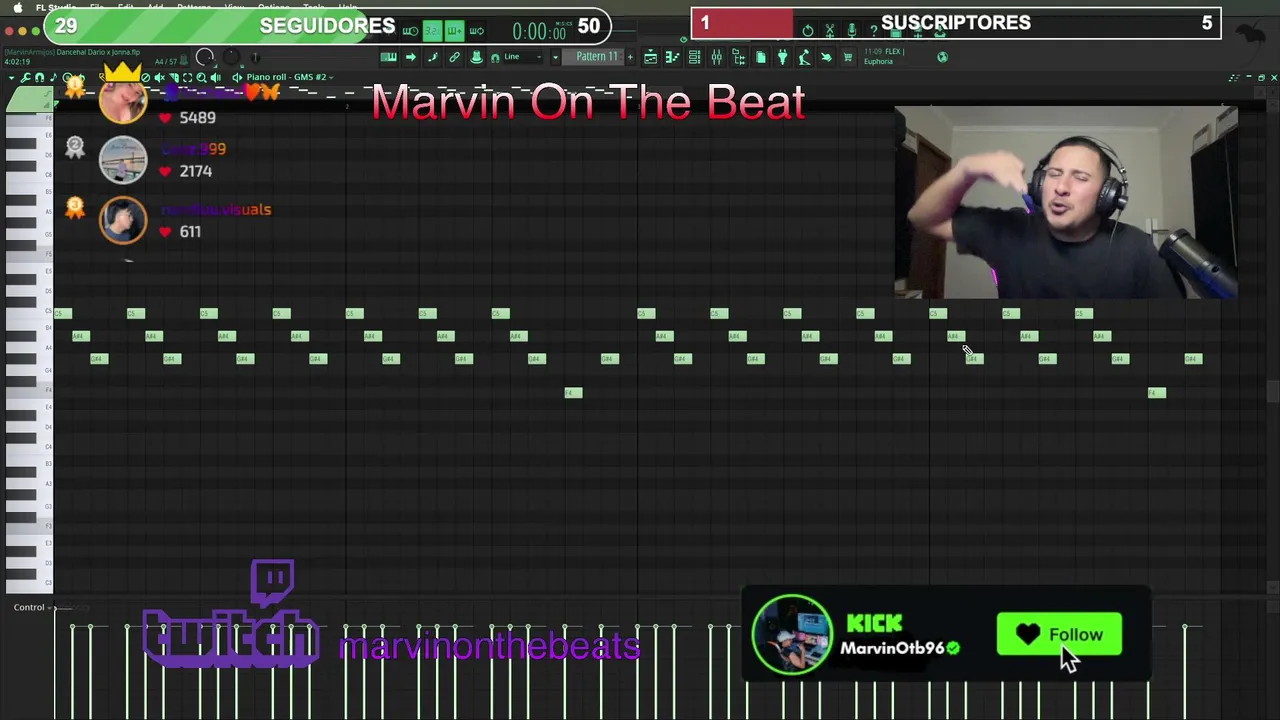Open the tempo tapper icon
The width and height of the screenshot is (1280, 720).
click(803, 57)
